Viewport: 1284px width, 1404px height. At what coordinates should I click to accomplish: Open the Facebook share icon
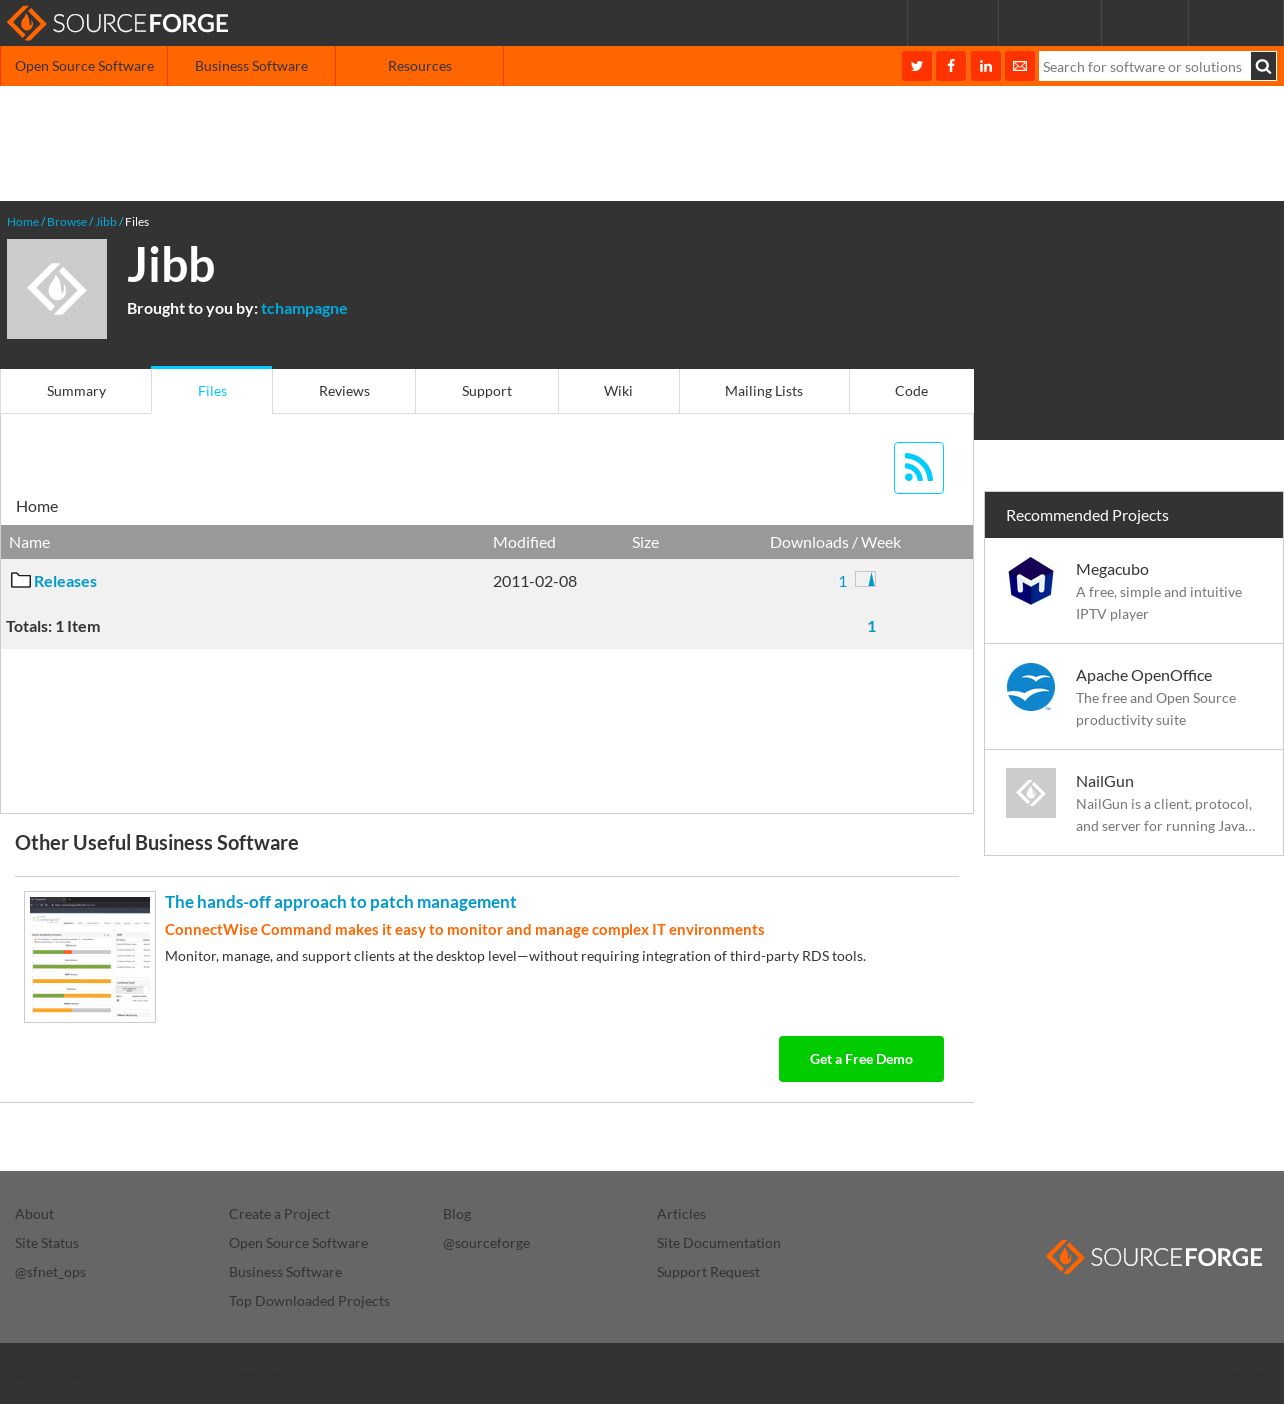point(951,66)
